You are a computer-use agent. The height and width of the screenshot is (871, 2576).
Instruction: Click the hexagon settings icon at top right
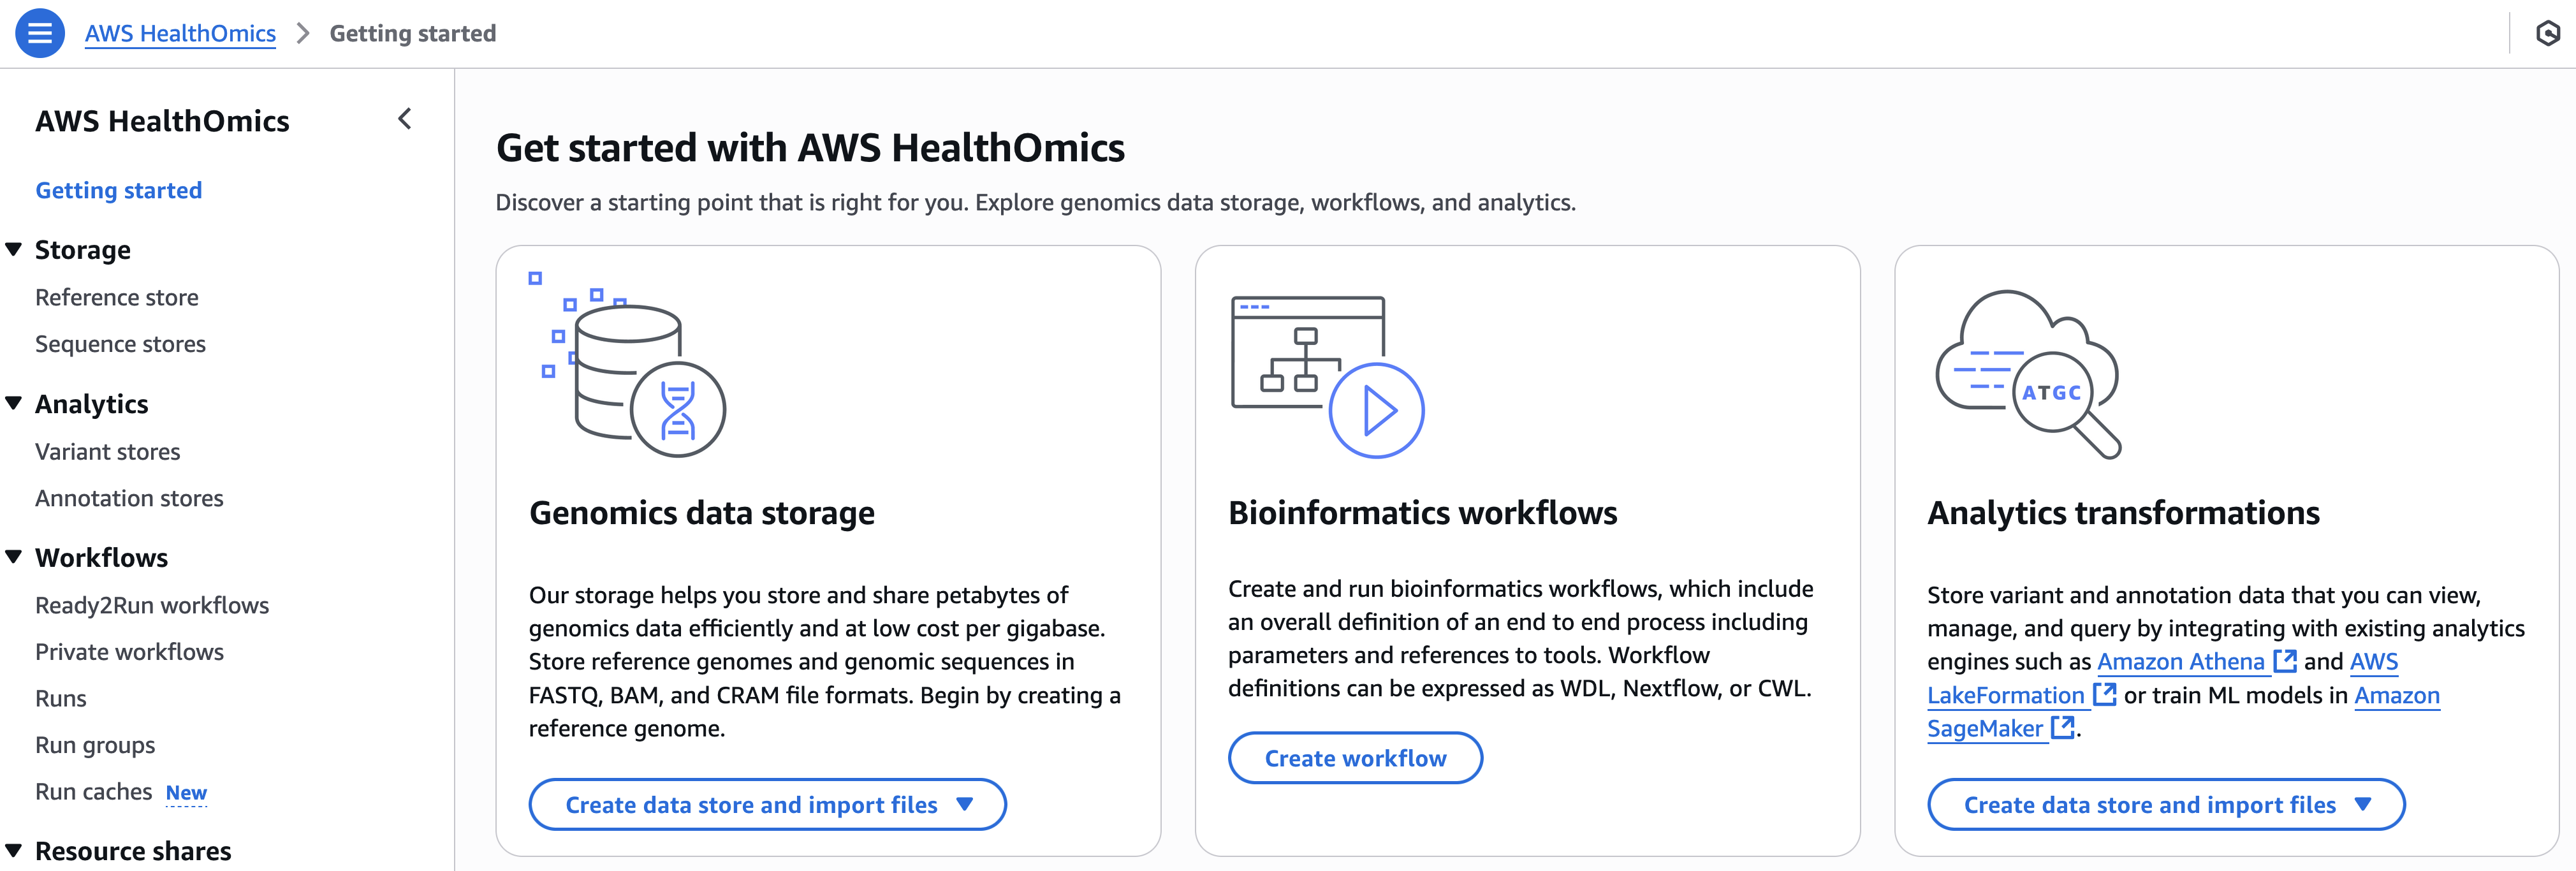[2547, 34]
